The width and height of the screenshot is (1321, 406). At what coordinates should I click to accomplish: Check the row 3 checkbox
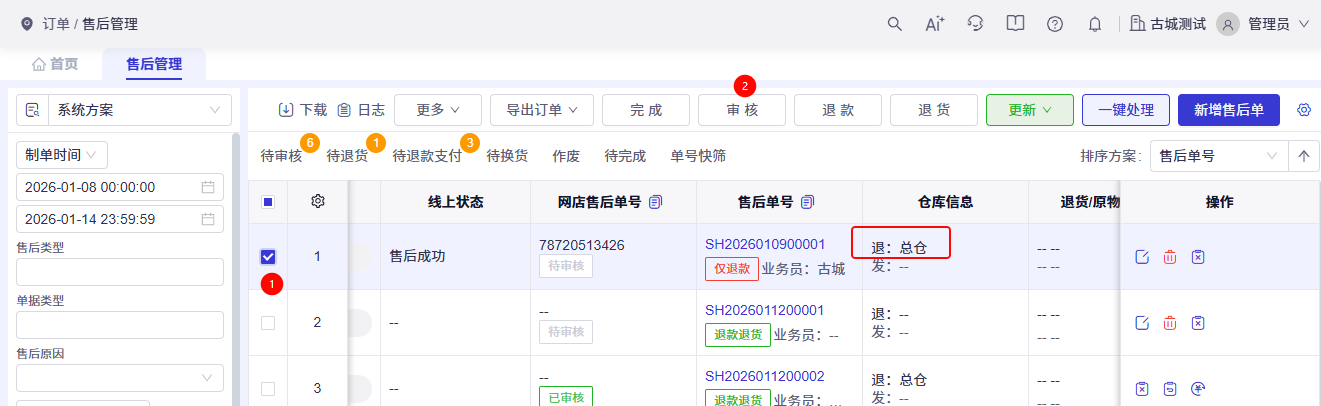tap(268, 388)
